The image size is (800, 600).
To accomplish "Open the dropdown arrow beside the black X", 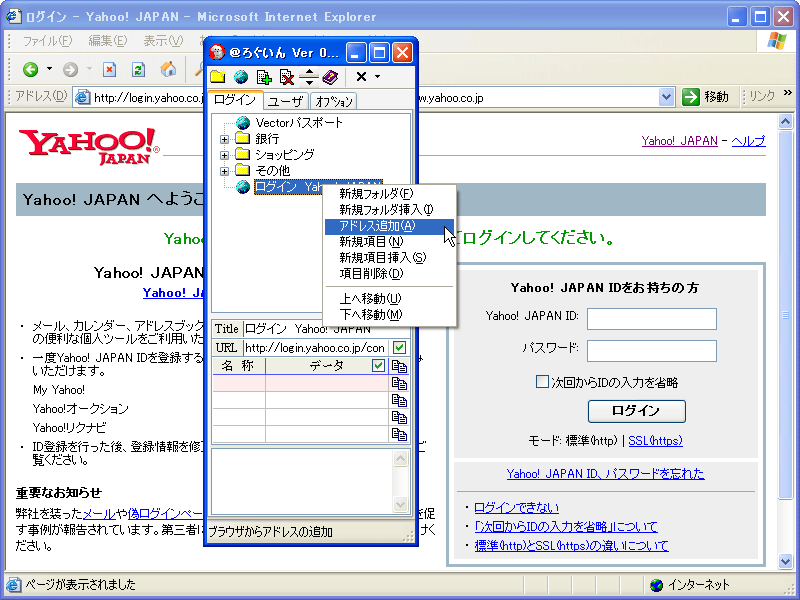I will tap(378, 77).
